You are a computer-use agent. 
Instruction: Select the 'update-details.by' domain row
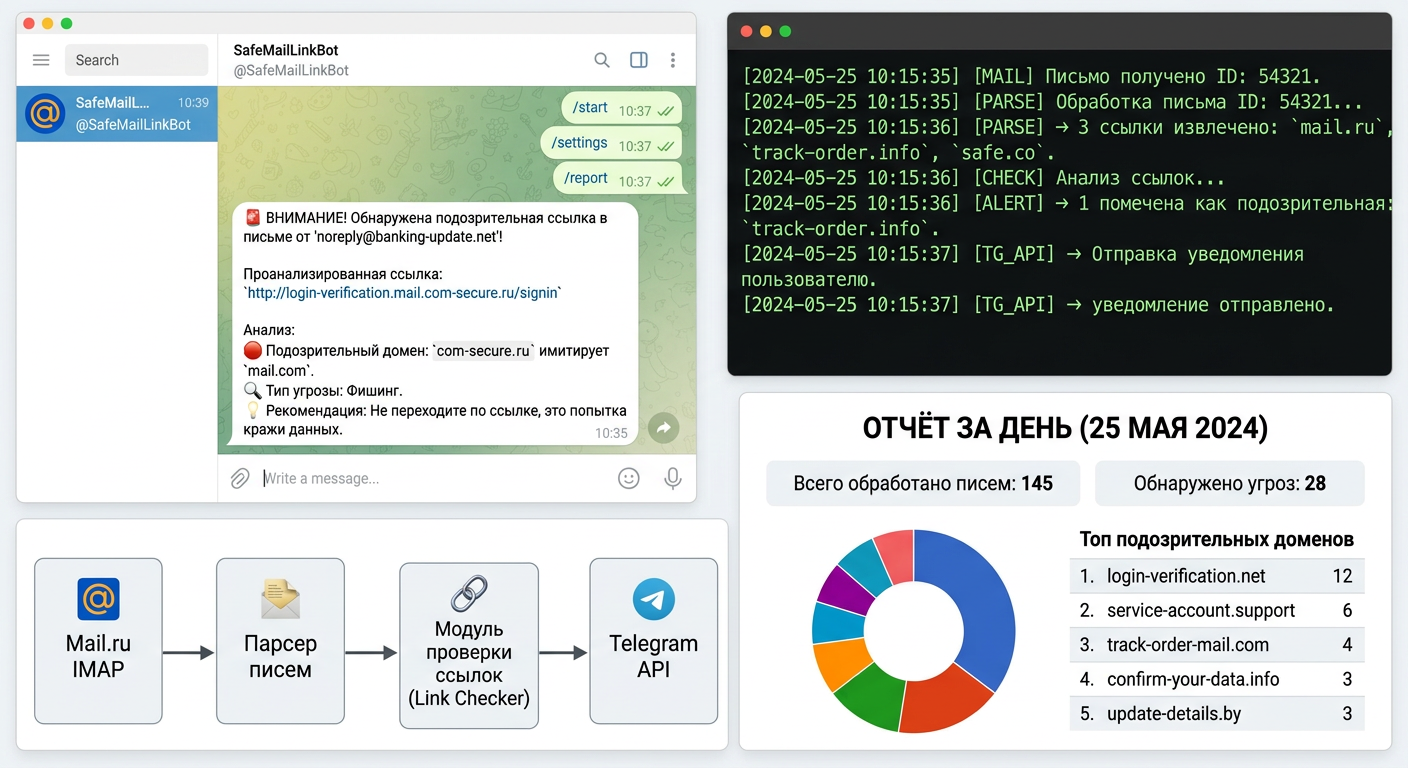1217,714
